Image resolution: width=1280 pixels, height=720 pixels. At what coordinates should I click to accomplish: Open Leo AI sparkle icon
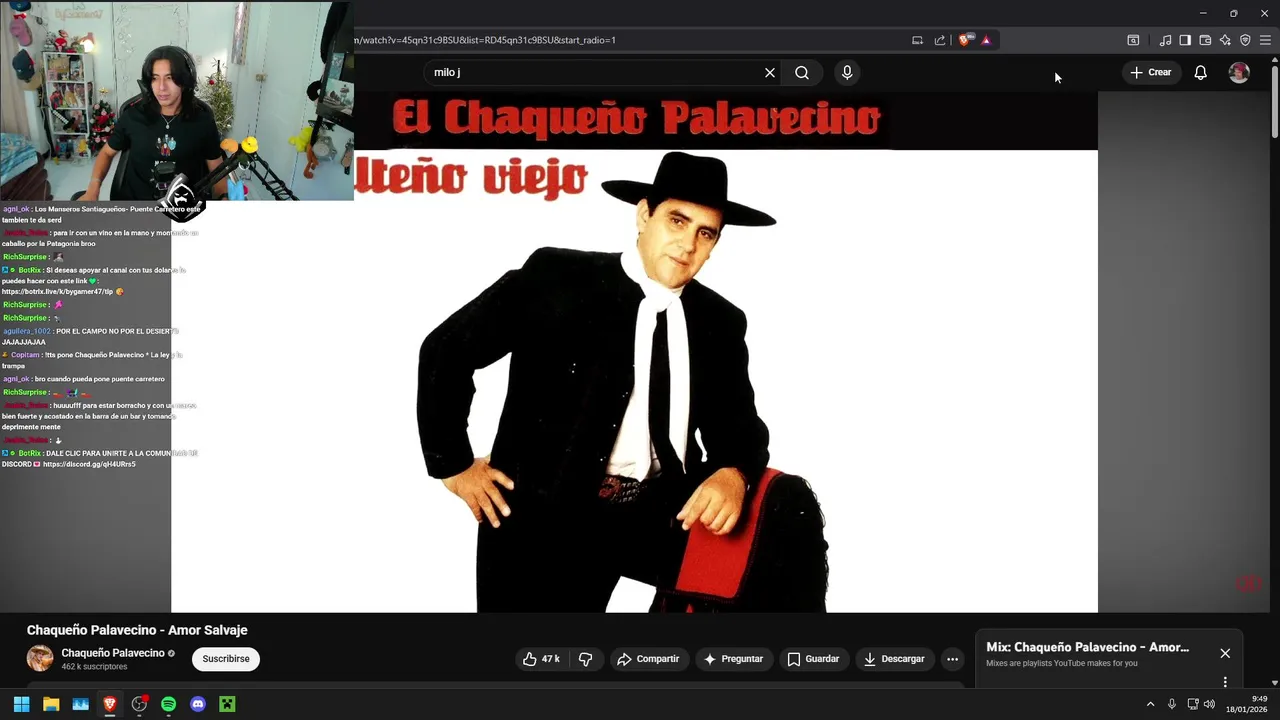tap(1225, 40)
